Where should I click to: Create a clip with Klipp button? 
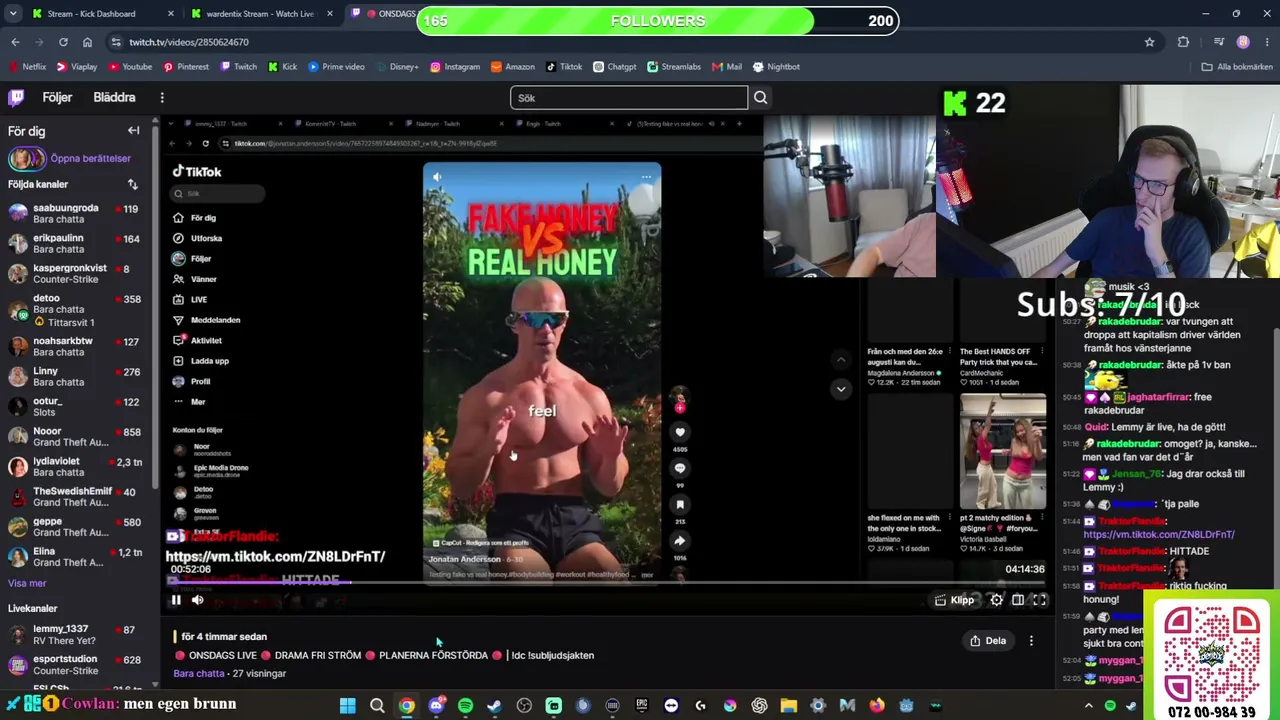coord(954,600)
